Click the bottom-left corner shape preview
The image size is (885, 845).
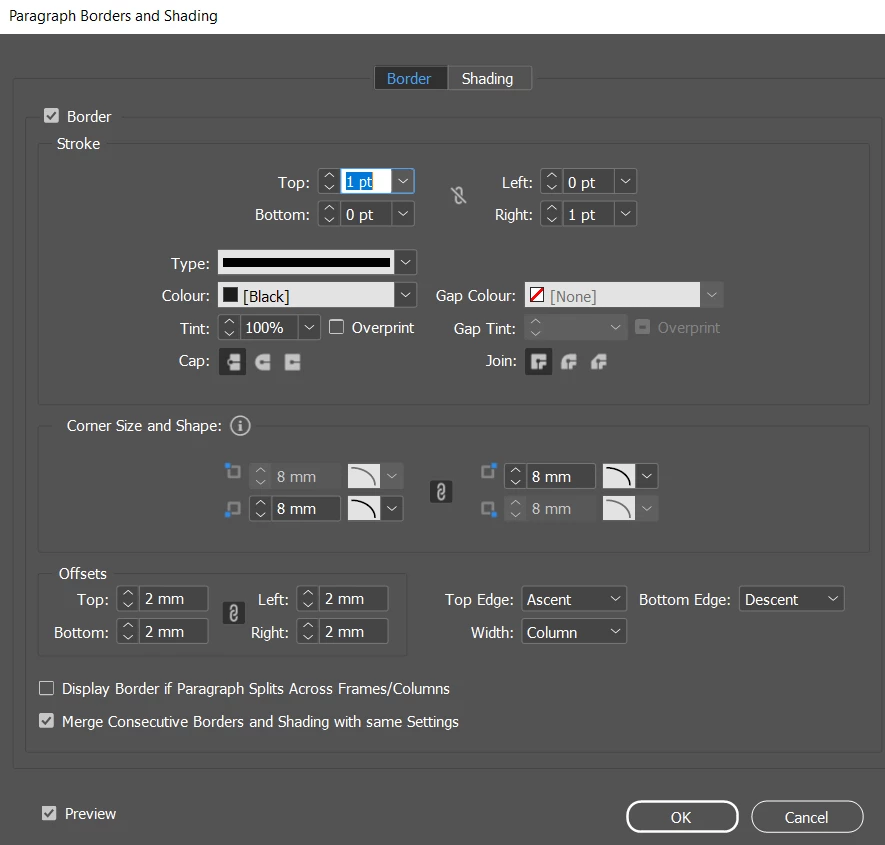(x=363, y=509)
